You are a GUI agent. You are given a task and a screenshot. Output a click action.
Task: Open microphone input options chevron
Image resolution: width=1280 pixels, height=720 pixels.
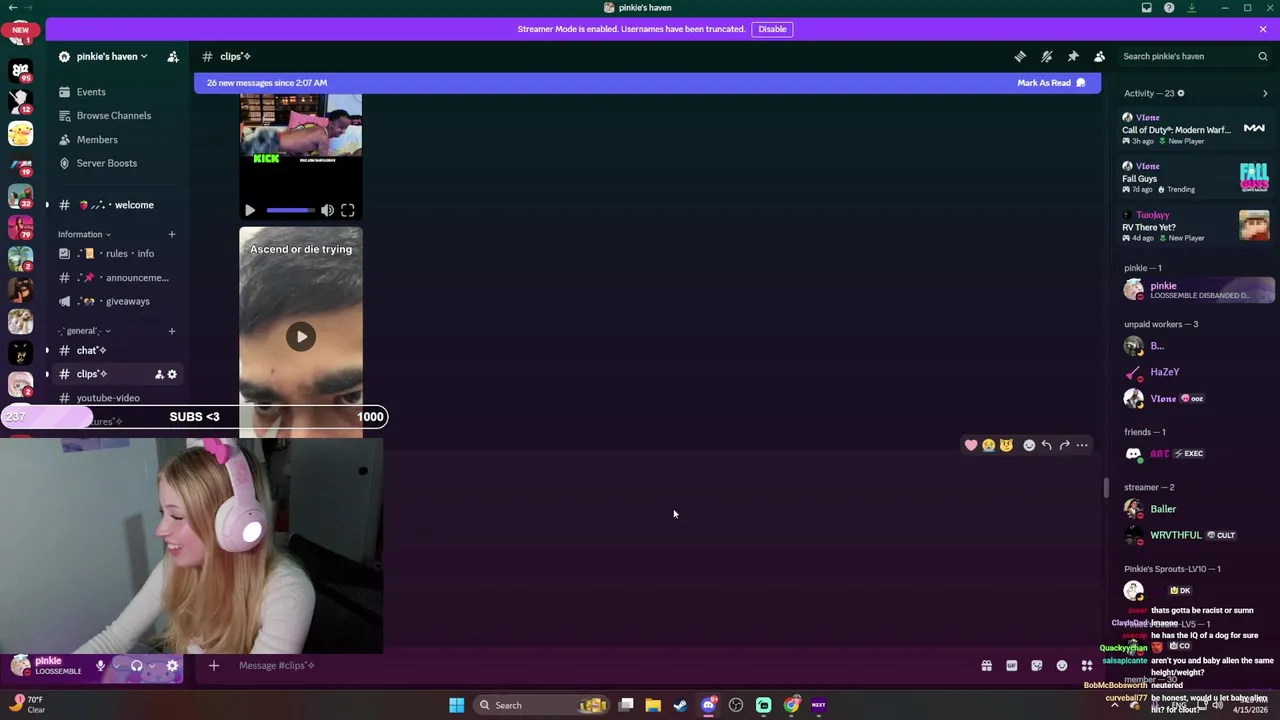coord(116,666)
